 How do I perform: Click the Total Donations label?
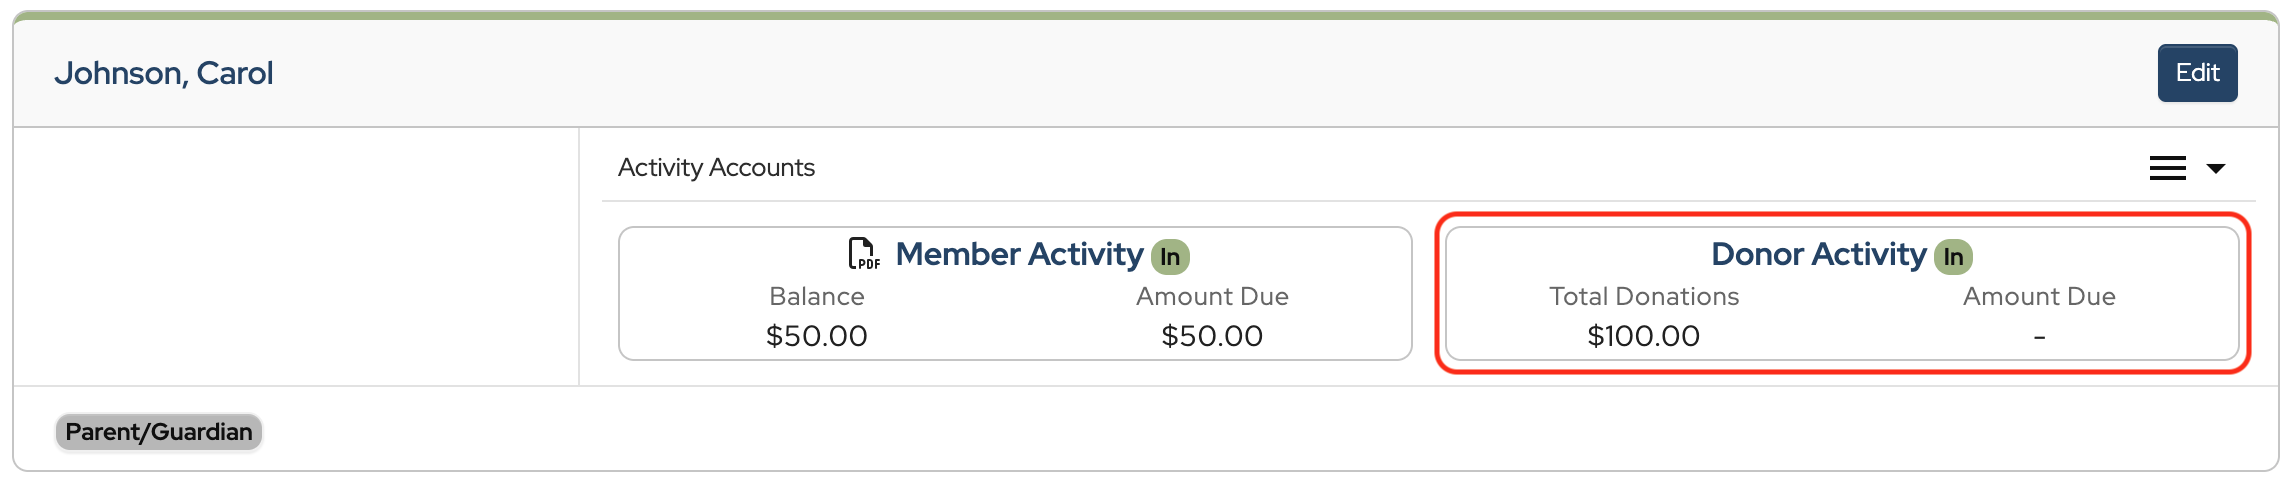tap(1644, 296)
